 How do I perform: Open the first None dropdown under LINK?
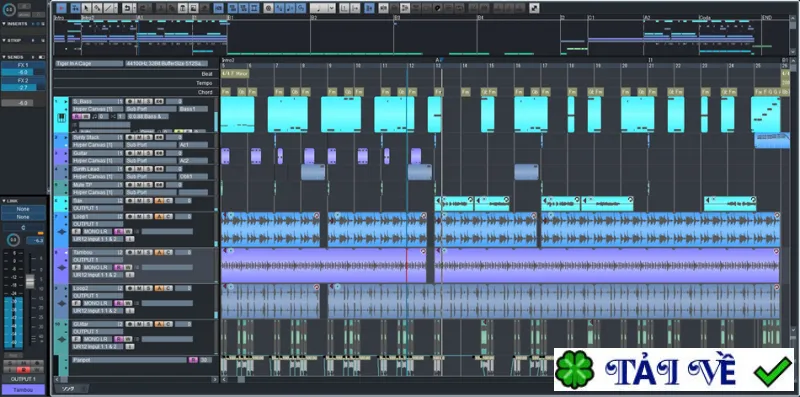23,209
